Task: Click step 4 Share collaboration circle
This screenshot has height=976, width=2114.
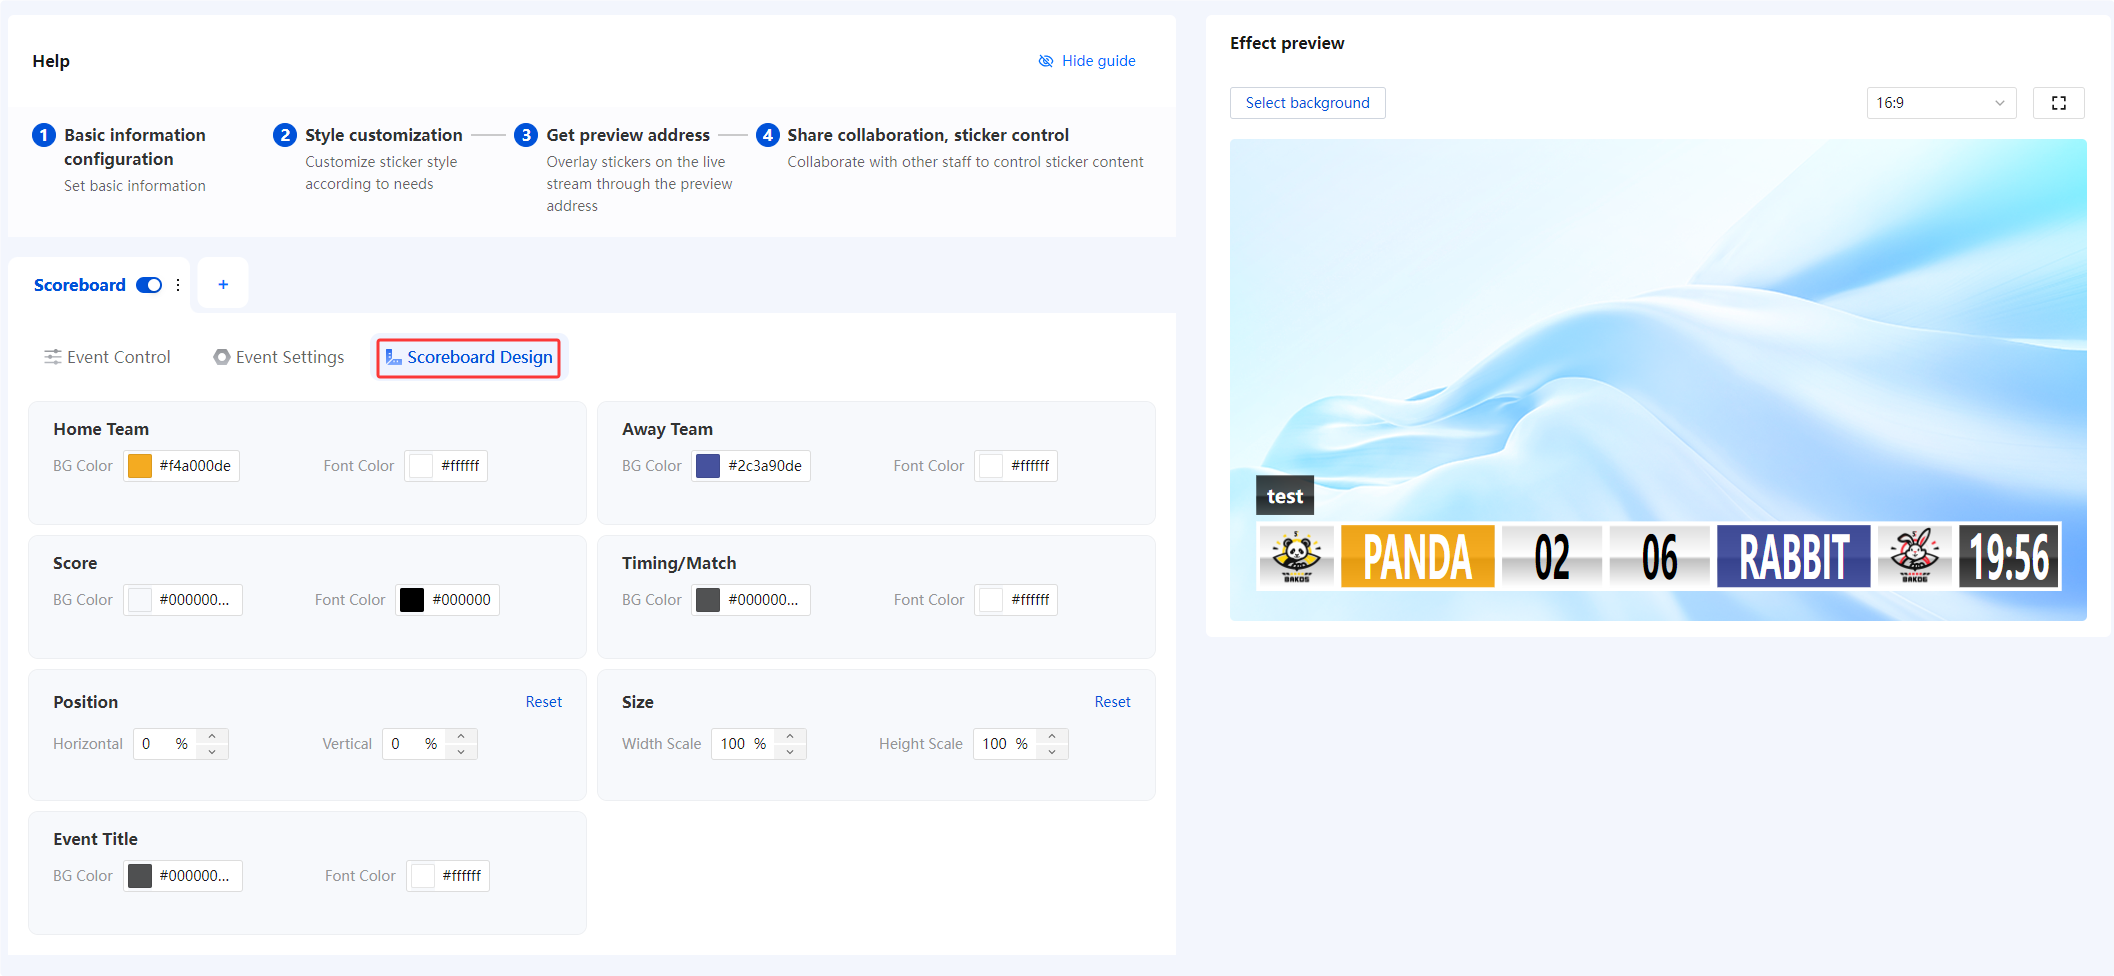Action: [767, 135]
